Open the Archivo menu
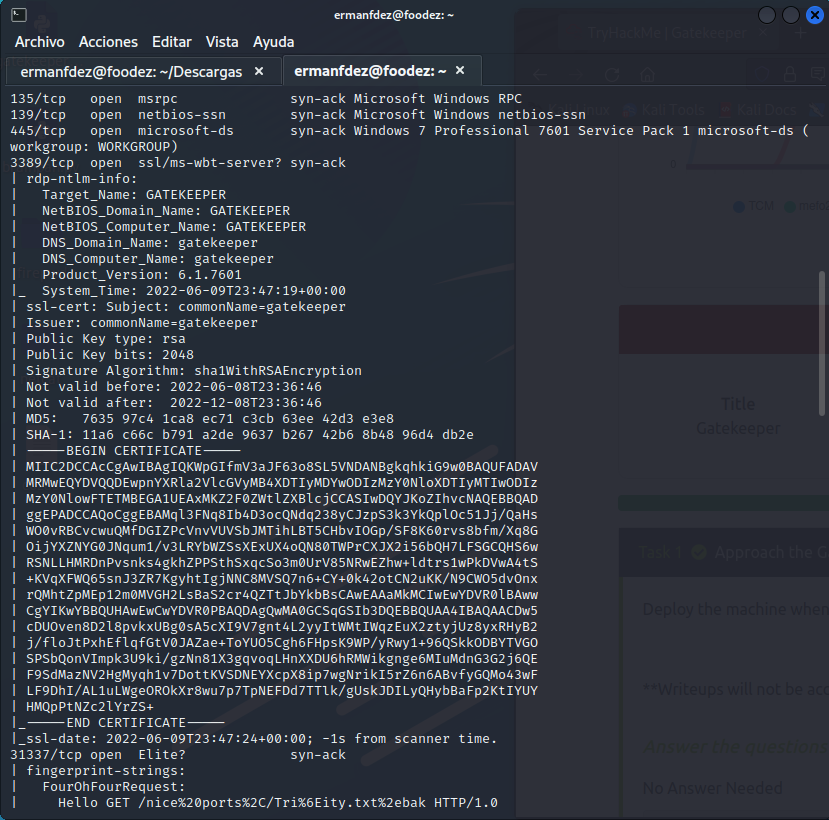Viewport: 829px width, 820px height. click(x=39, y=42)
